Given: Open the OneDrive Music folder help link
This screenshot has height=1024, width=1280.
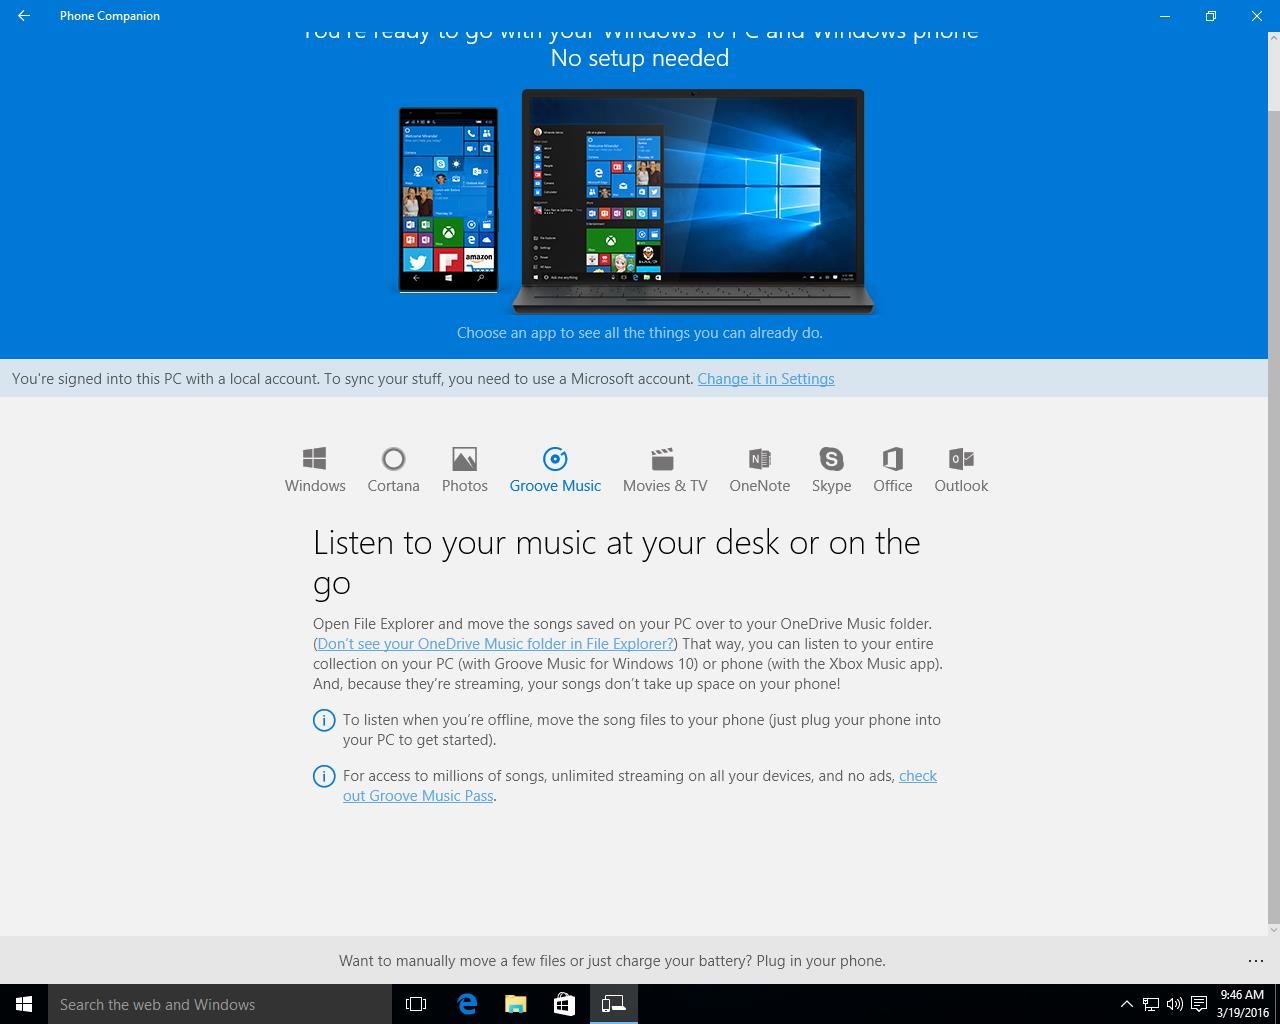Looking at the screenshot, I should (x=496, y=644).
